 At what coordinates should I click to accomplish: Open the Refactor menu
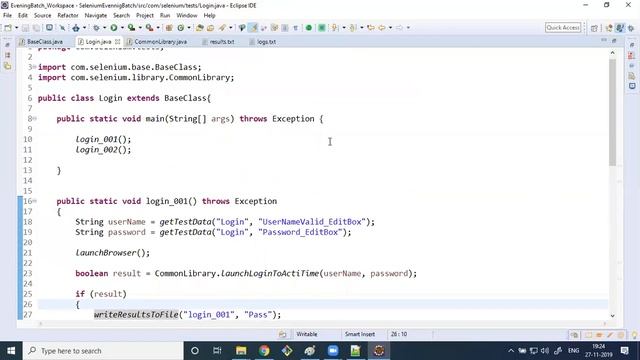pos(68,16)
